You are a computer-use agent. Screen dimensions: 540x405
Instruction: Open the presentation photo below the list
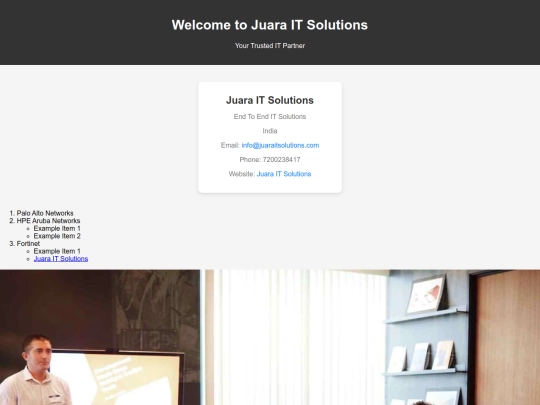(270, 337)
